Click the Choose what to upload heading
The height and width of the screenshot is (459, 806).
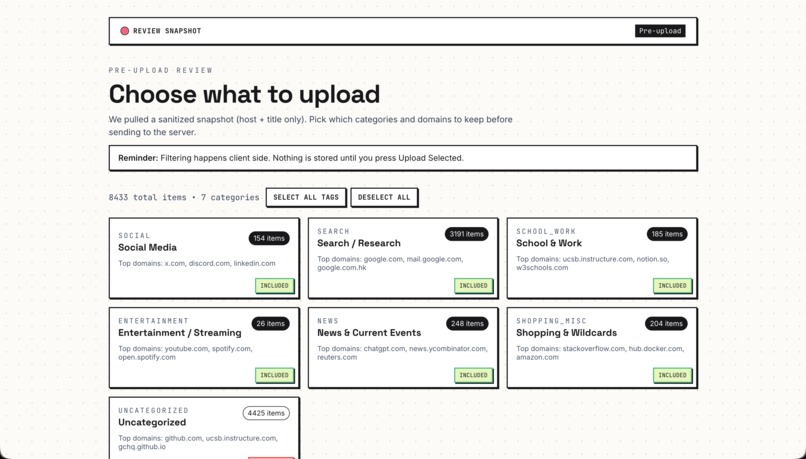point(244,94)
